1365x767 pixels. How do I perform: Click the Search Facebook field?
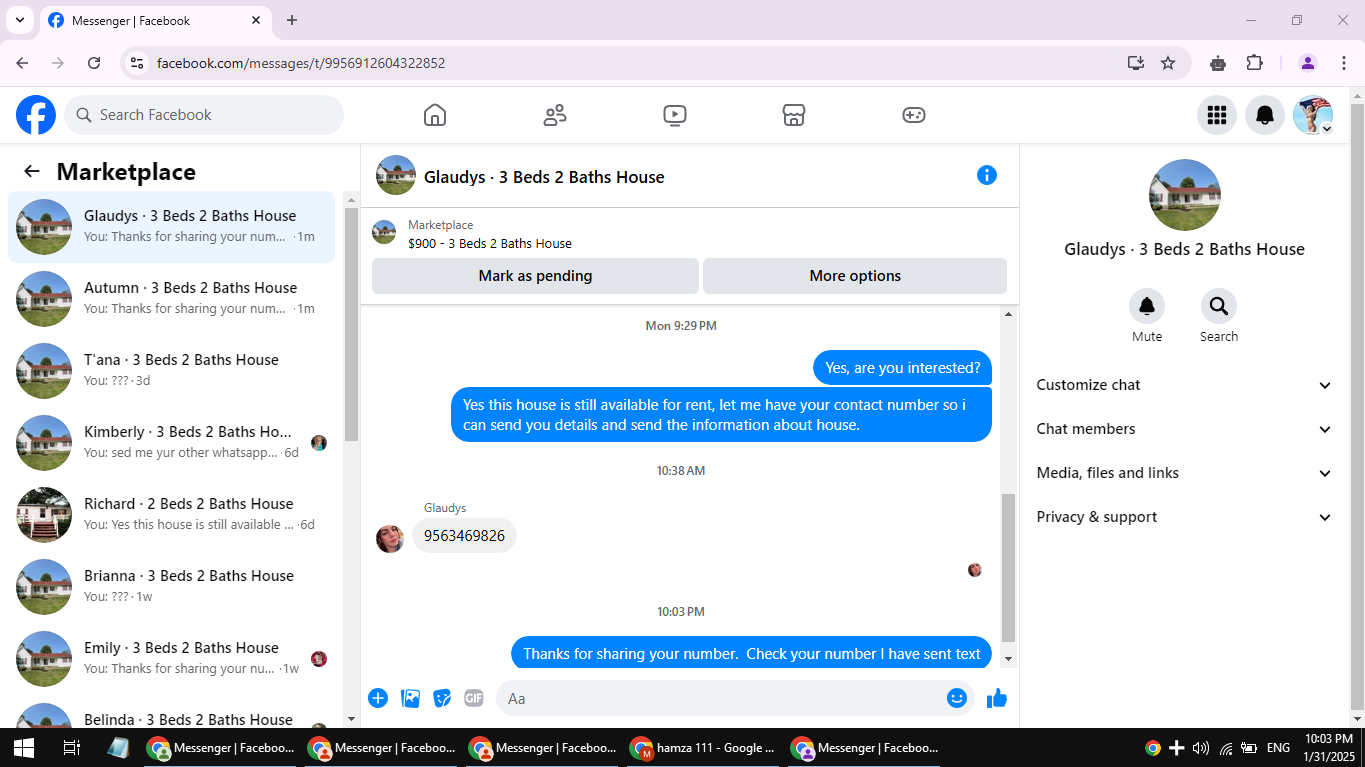(204, 115)
